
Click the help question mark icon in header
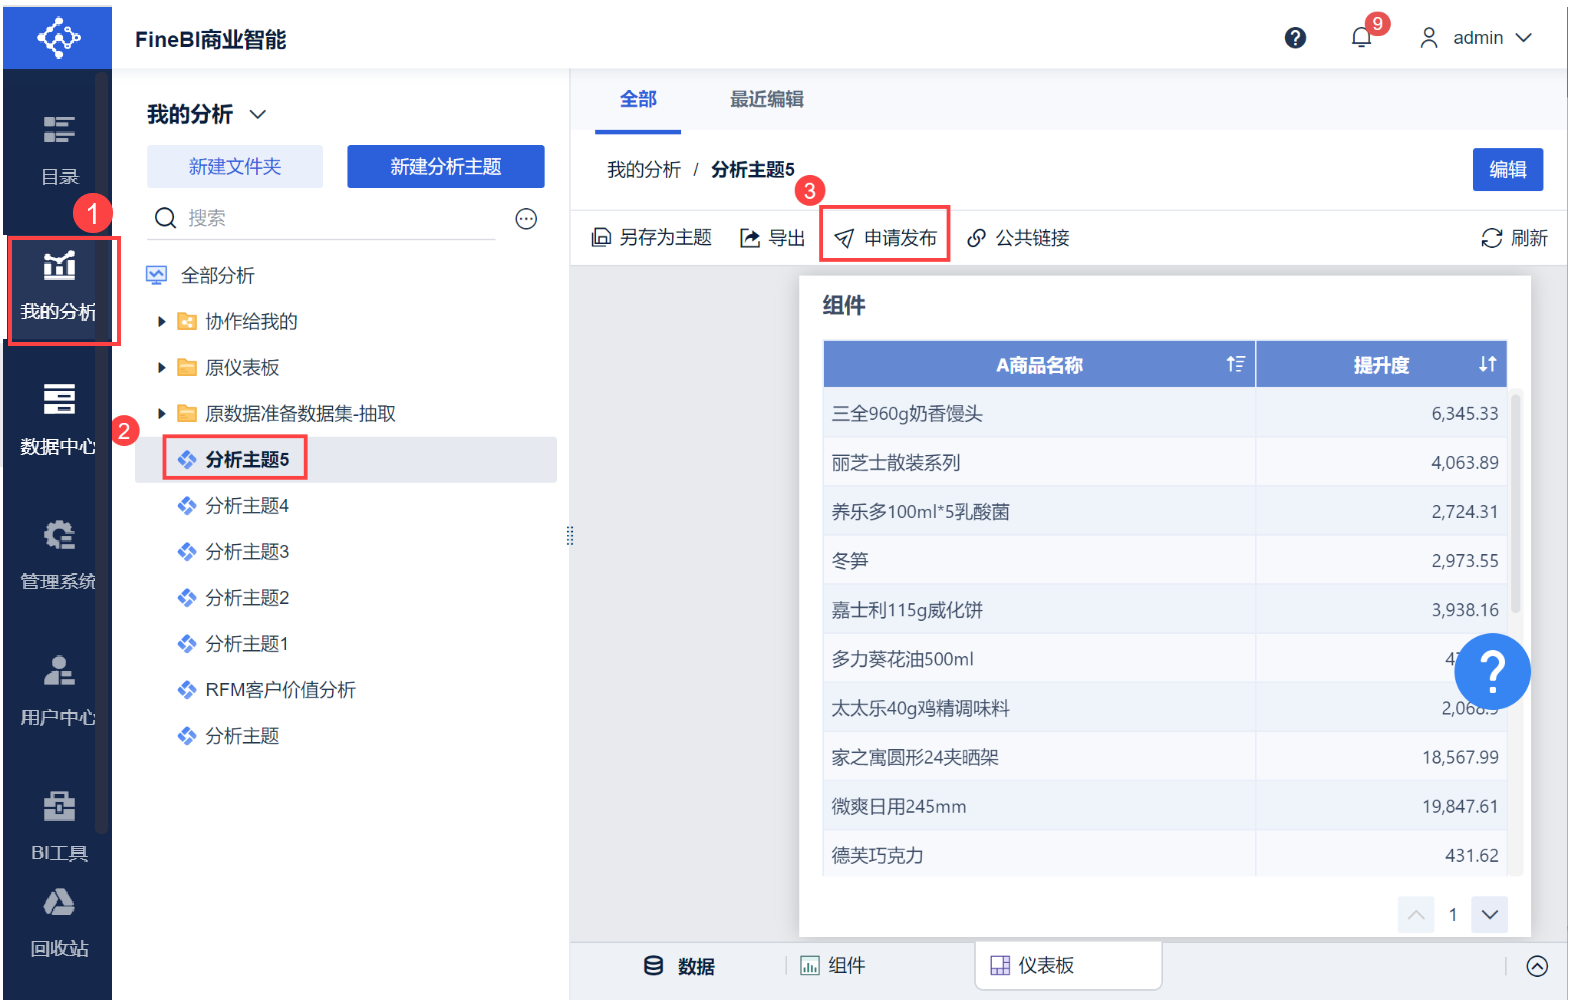[1295, 38]
